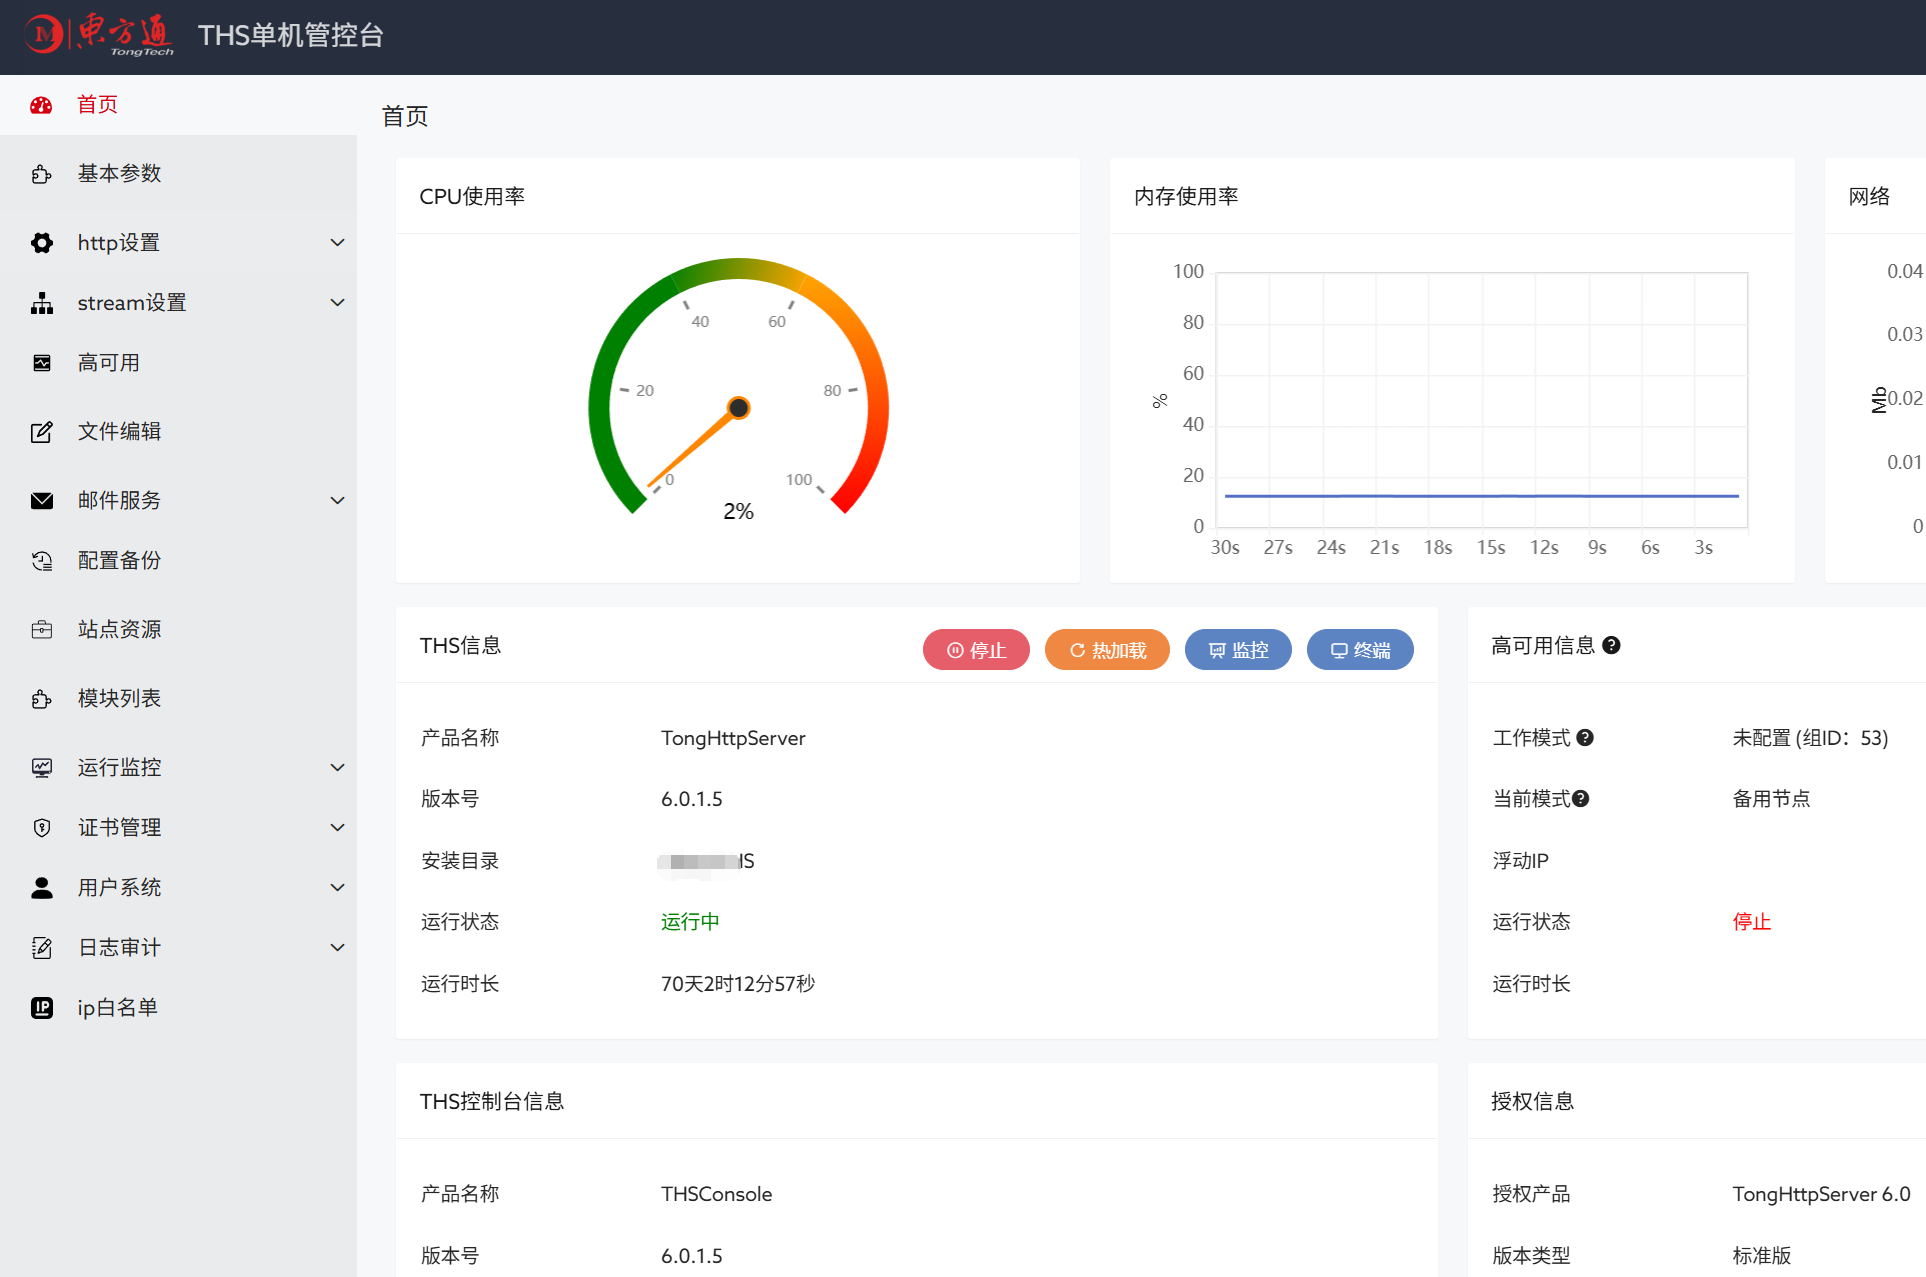Click the THS单机管控台 header title
The height and width of the screenshot is (1277, 1926).
(290, 36)
